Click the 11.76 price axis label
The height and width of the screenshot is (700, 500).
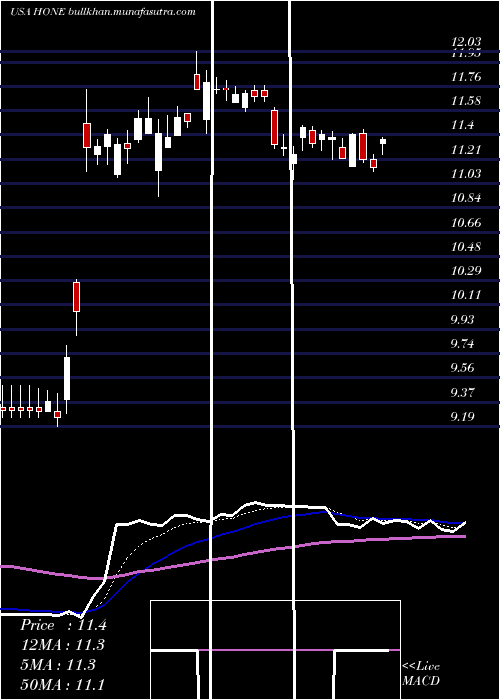pos(466,77)
